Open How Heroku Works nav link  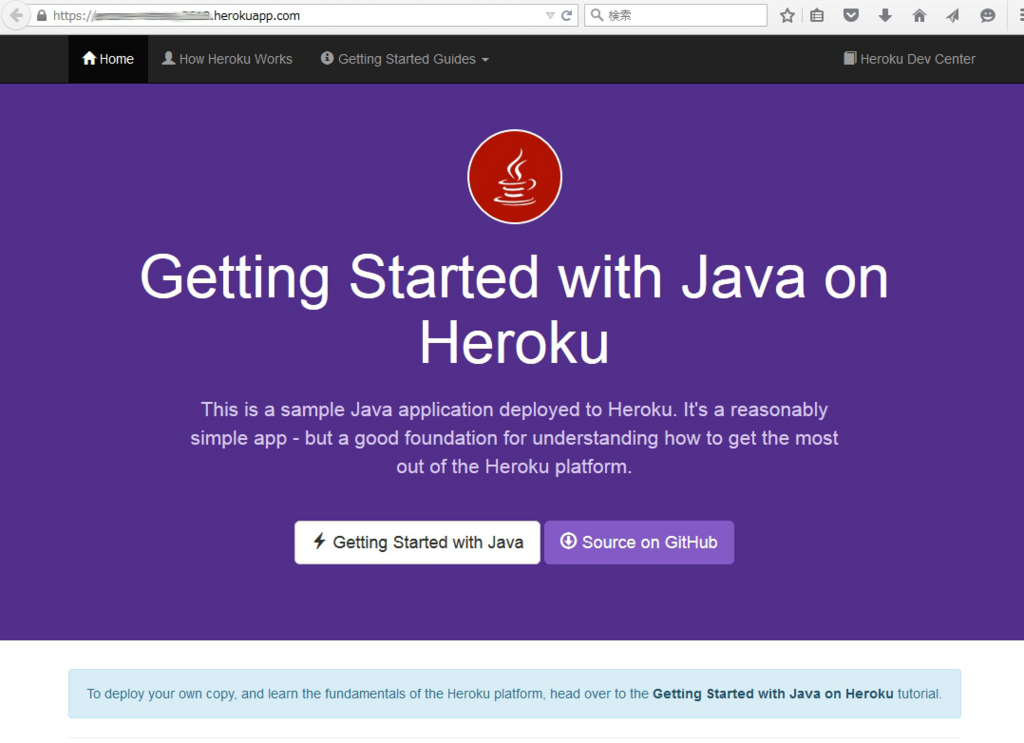pyautogui.click(x=227, y=59)
